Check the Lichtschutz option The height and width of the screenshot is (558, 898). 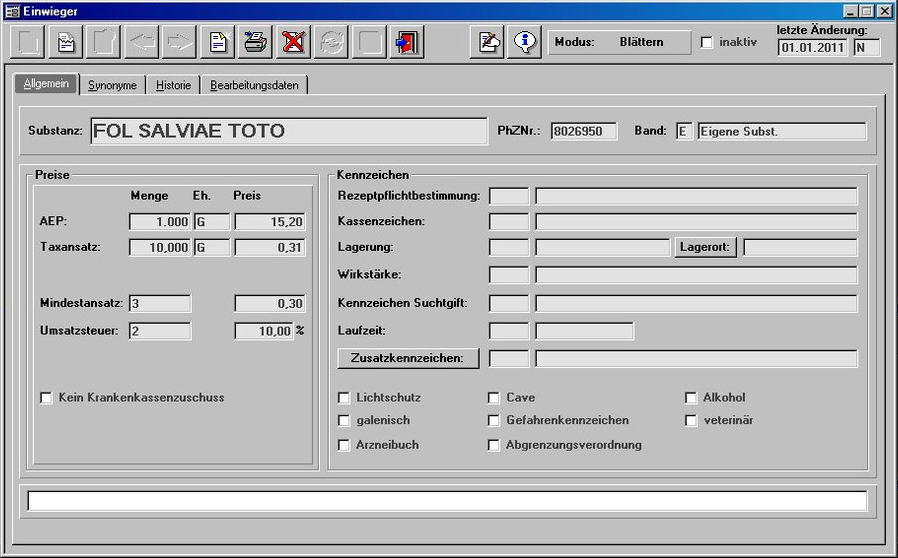[344, 398]
